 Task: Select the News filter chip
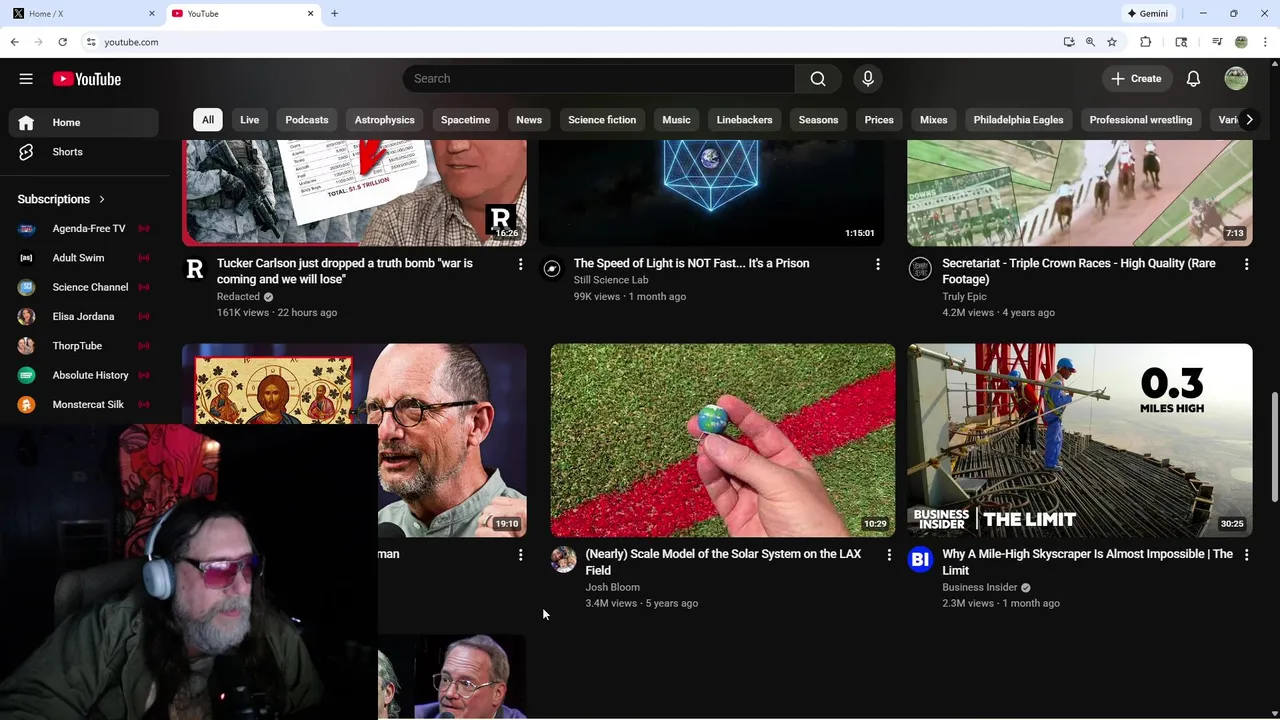pos(529,120)
